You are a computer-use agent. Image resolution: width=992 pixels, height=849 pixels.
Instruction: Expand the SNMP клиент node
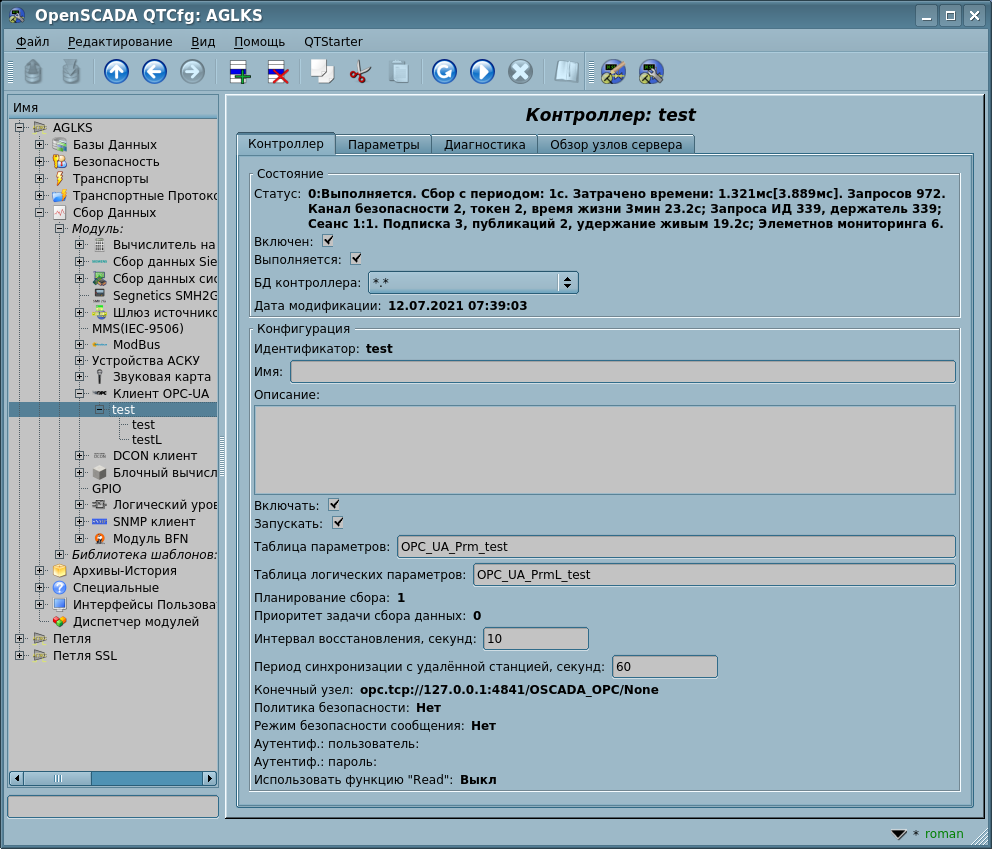point(79,522)
